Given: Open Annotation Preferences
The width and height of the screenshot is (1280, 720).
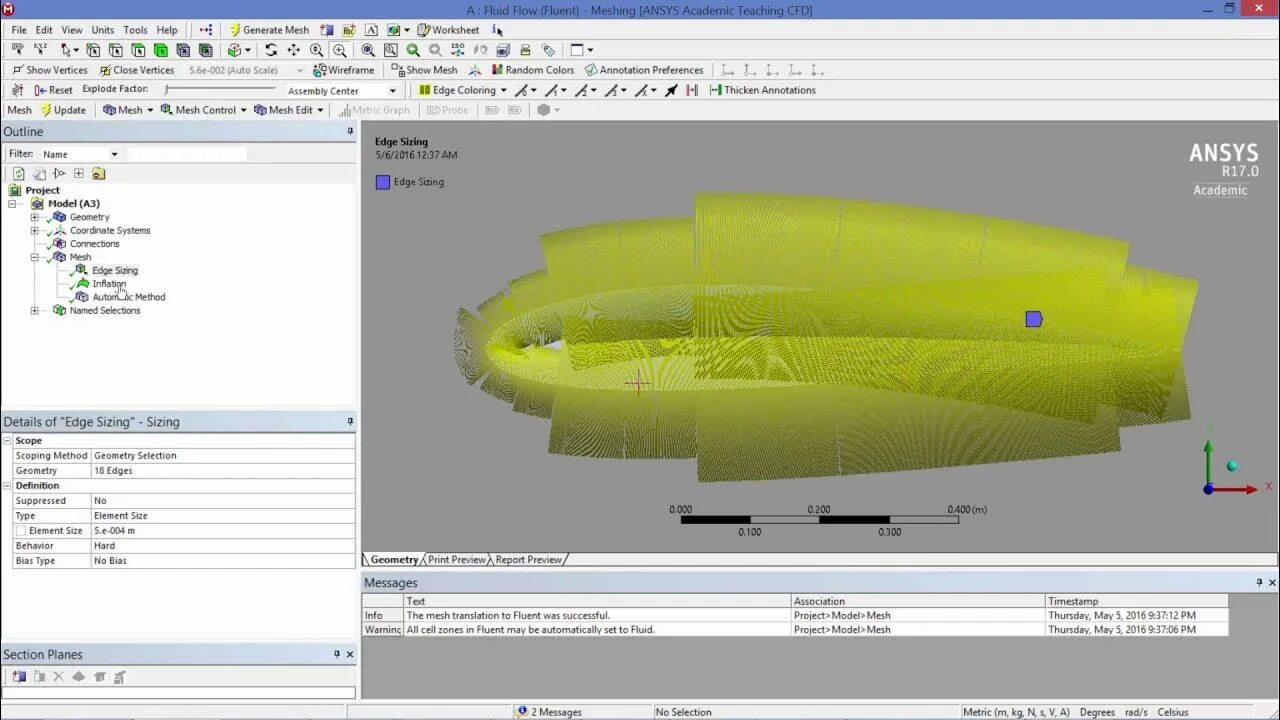Looking at the screenshot, I should (644, 70).
